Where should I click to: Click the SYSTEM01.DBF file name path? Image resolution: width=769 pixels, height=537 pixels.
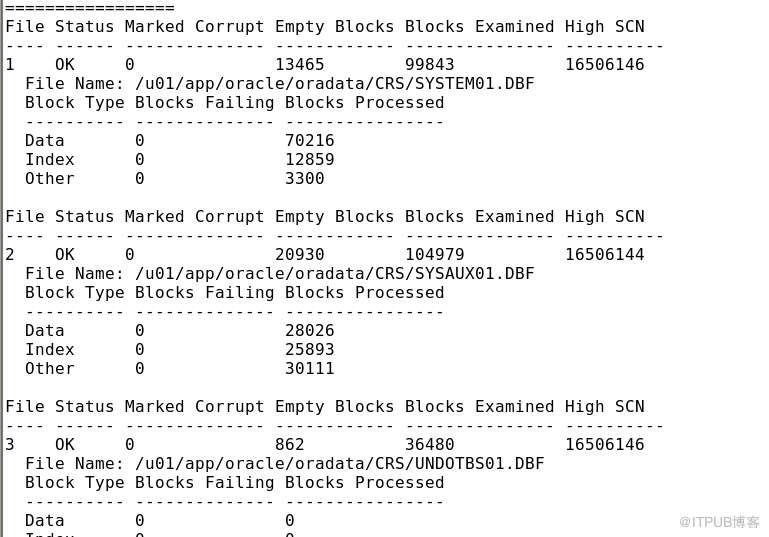pyautogui.click(x=334, y=84)
